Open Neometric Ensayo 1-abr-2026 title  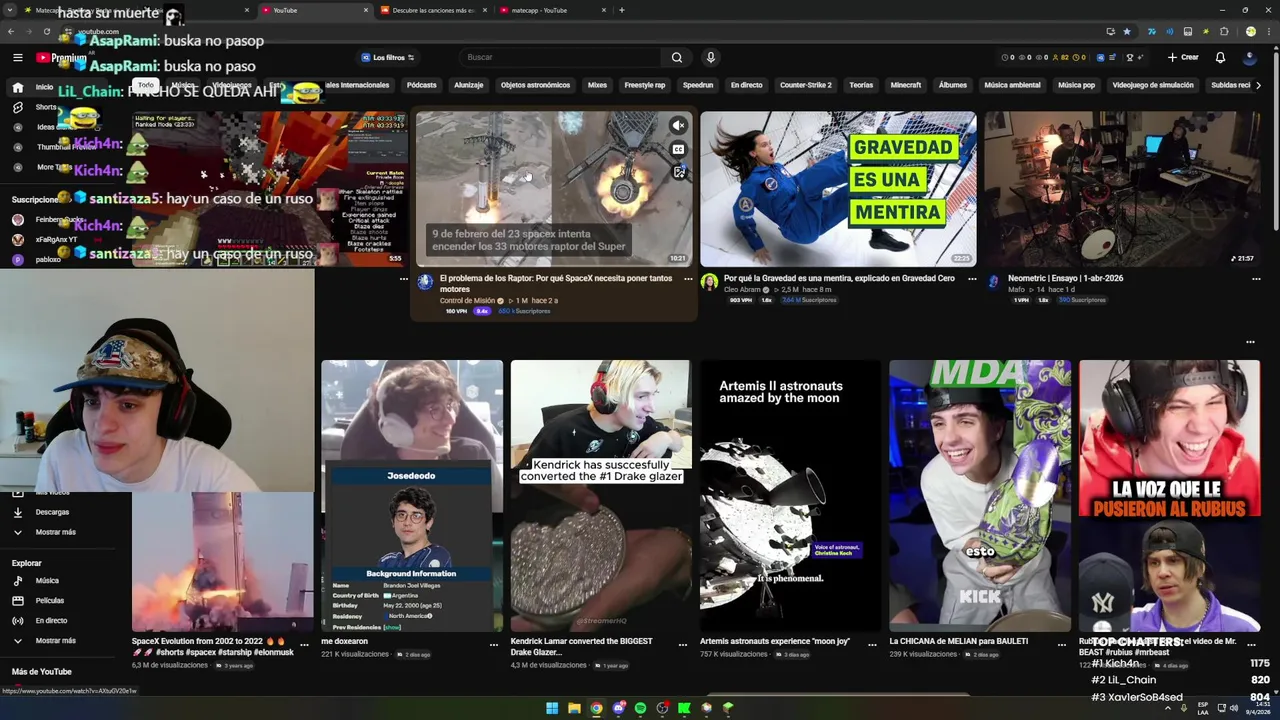pyautogui.click(x=1066, y=279)
